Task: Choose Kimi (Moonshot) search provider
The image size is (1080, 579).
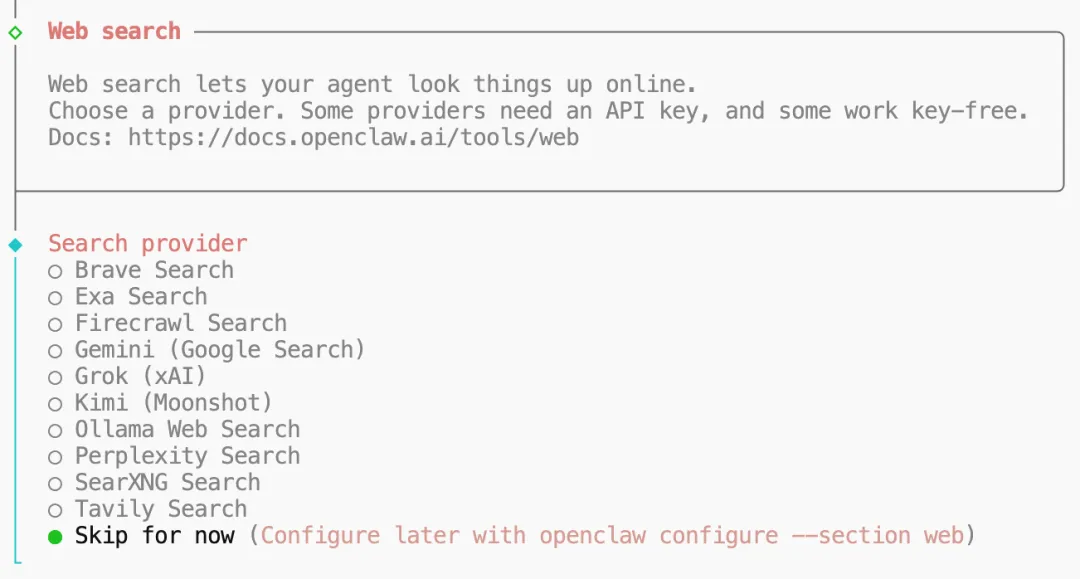Action: 55,404
